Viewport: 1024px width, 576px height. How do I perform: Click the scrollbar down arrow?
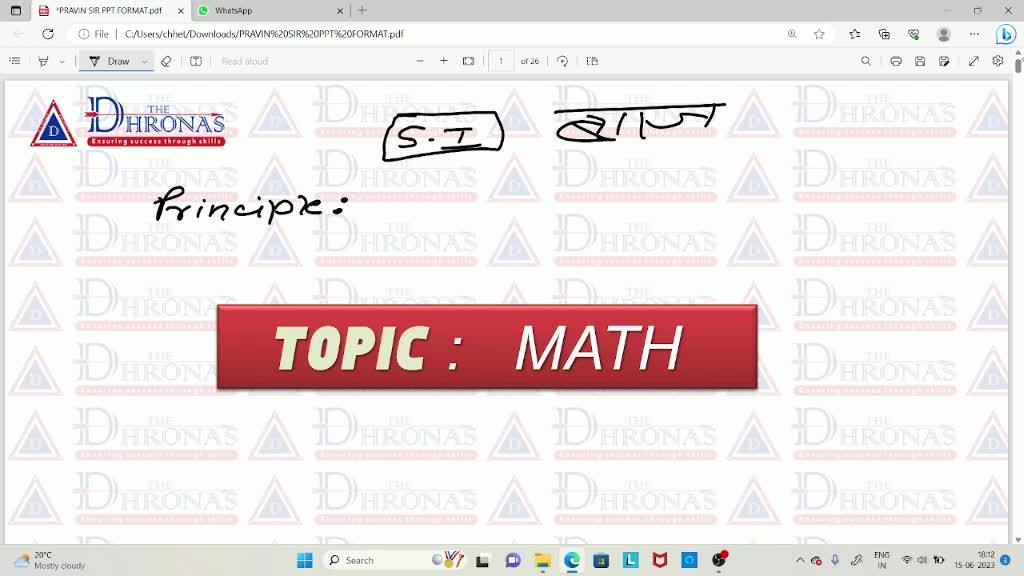1018,539
